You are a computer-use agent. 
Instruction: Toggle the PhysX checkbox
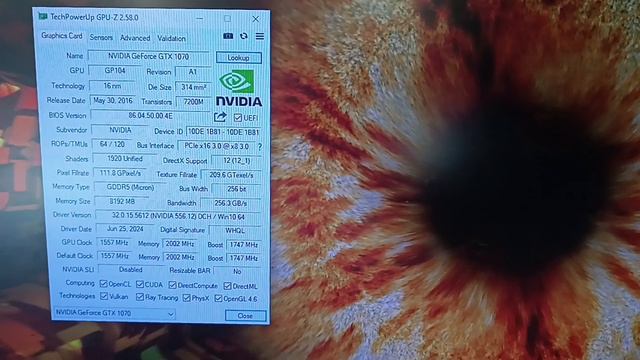click(187, 298)
